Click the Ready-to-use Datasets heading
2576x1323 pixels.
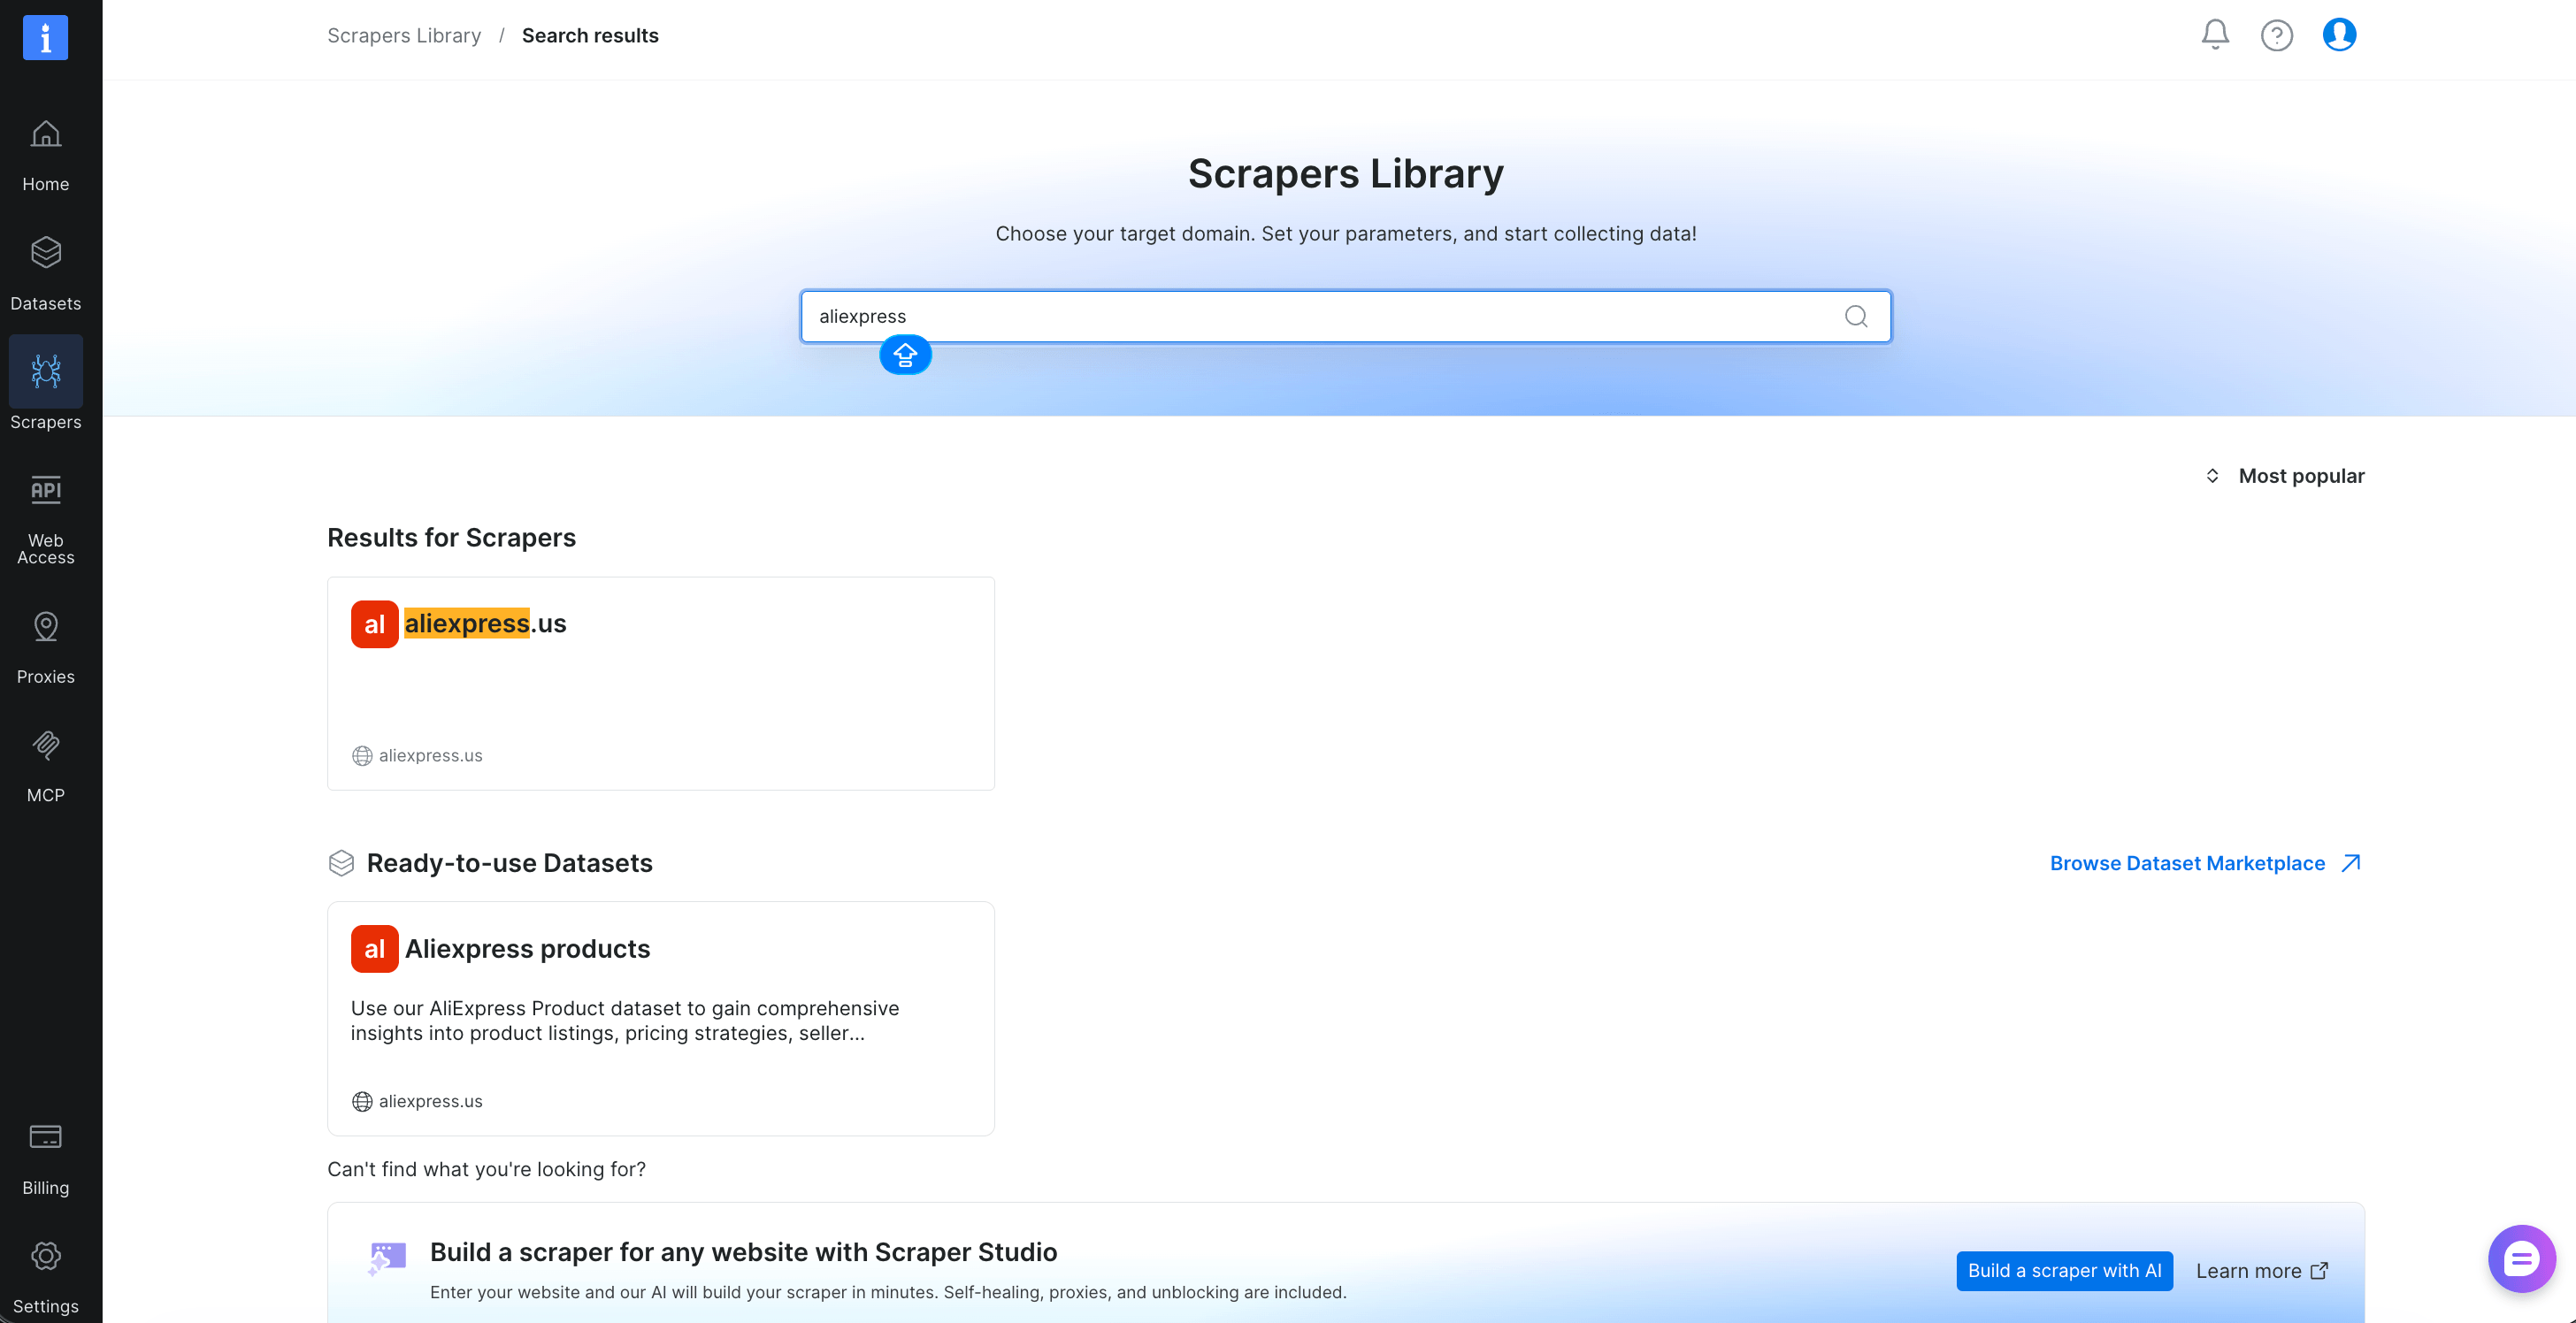pos(509,863)
